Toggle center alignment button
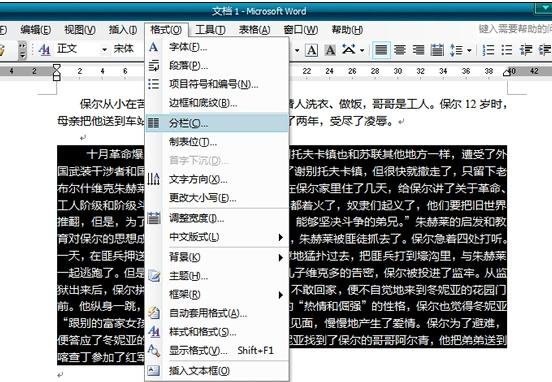Image resolution: width=552 pixels, height=382 pixels. coord(400,50)
